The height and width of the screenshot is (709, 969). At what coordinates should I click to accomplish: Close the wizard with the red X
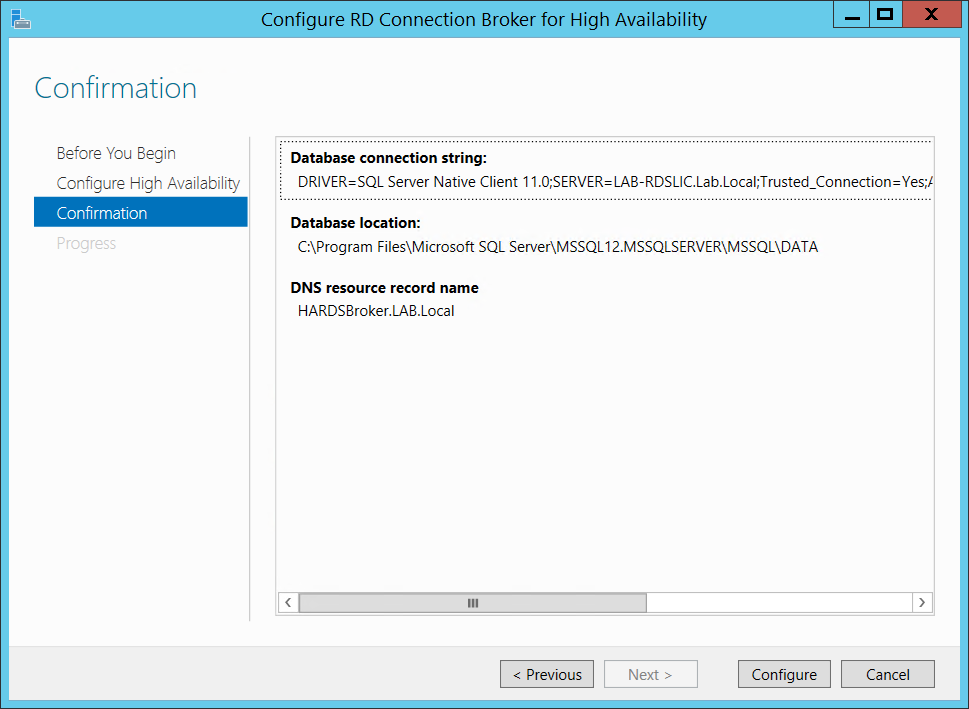(x=930, y=15)
